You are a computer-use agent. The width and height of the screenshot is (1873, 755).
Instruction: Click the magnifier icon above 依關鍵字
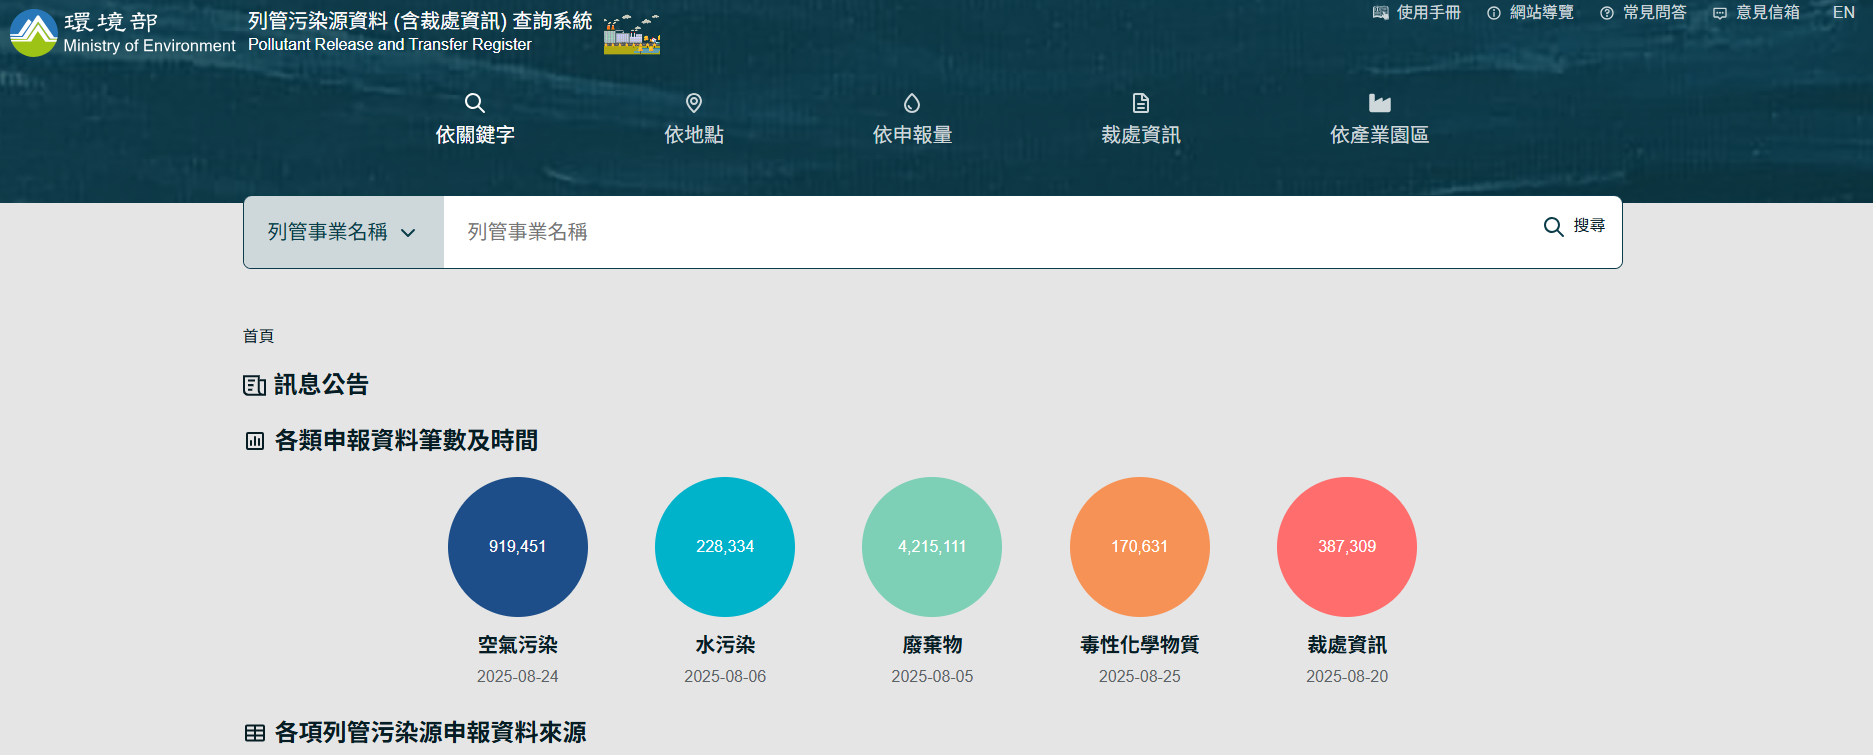coord(475,103)
